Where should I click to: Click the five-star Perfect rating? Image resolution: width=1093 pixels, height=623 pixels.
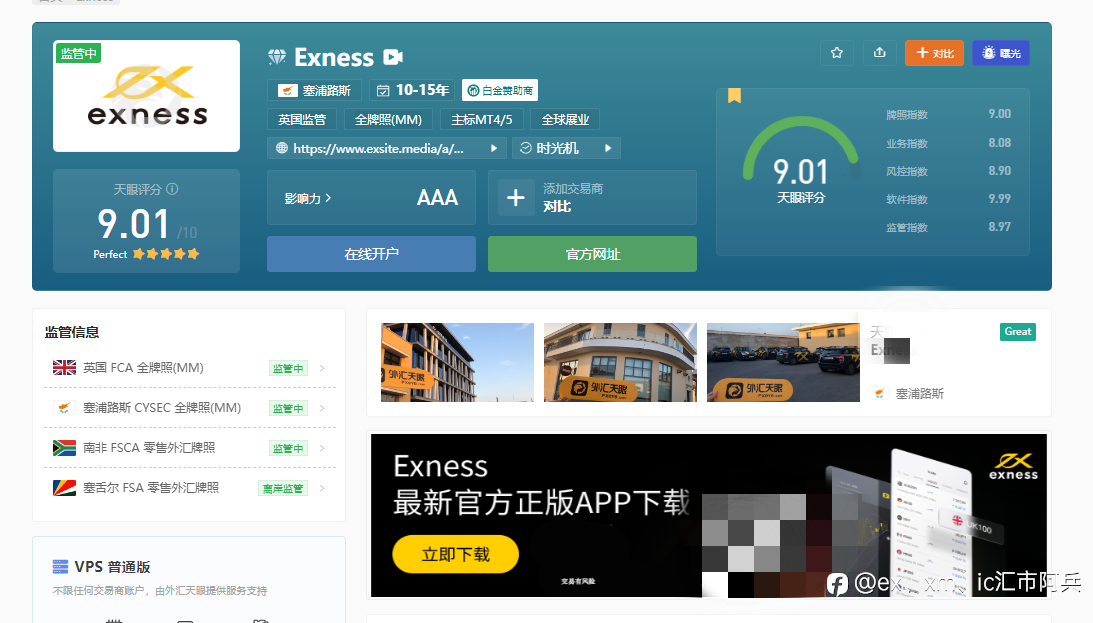point(166,254)
